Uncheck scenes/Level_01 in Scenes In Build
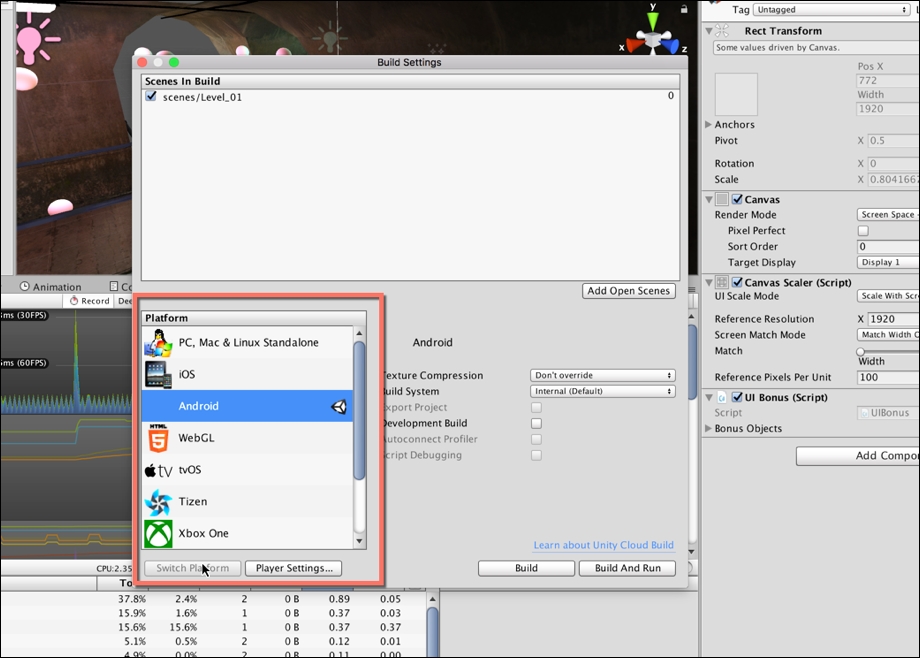This screenshot has height=658, width=920. [x=151, y=96]
